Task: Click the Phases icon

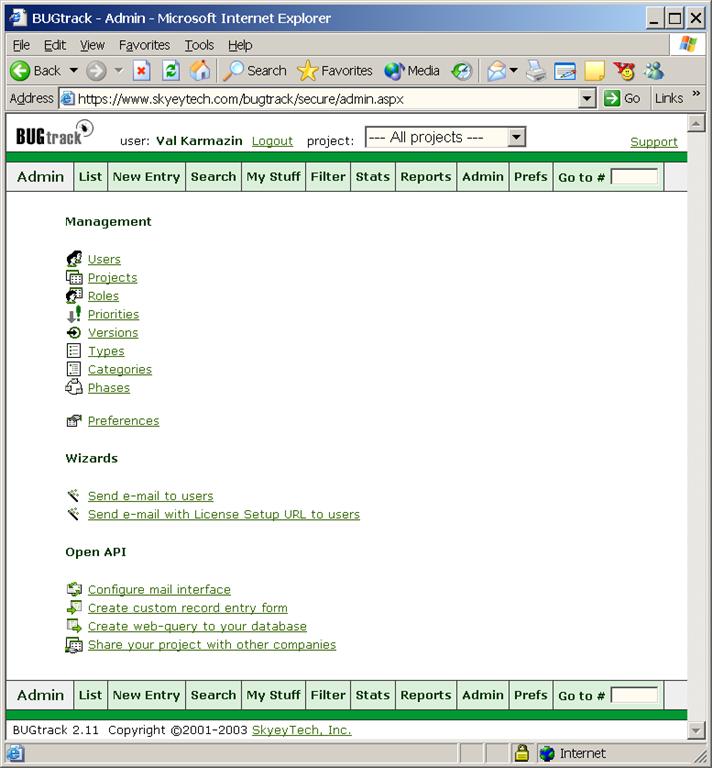Action: click(74, 388)
